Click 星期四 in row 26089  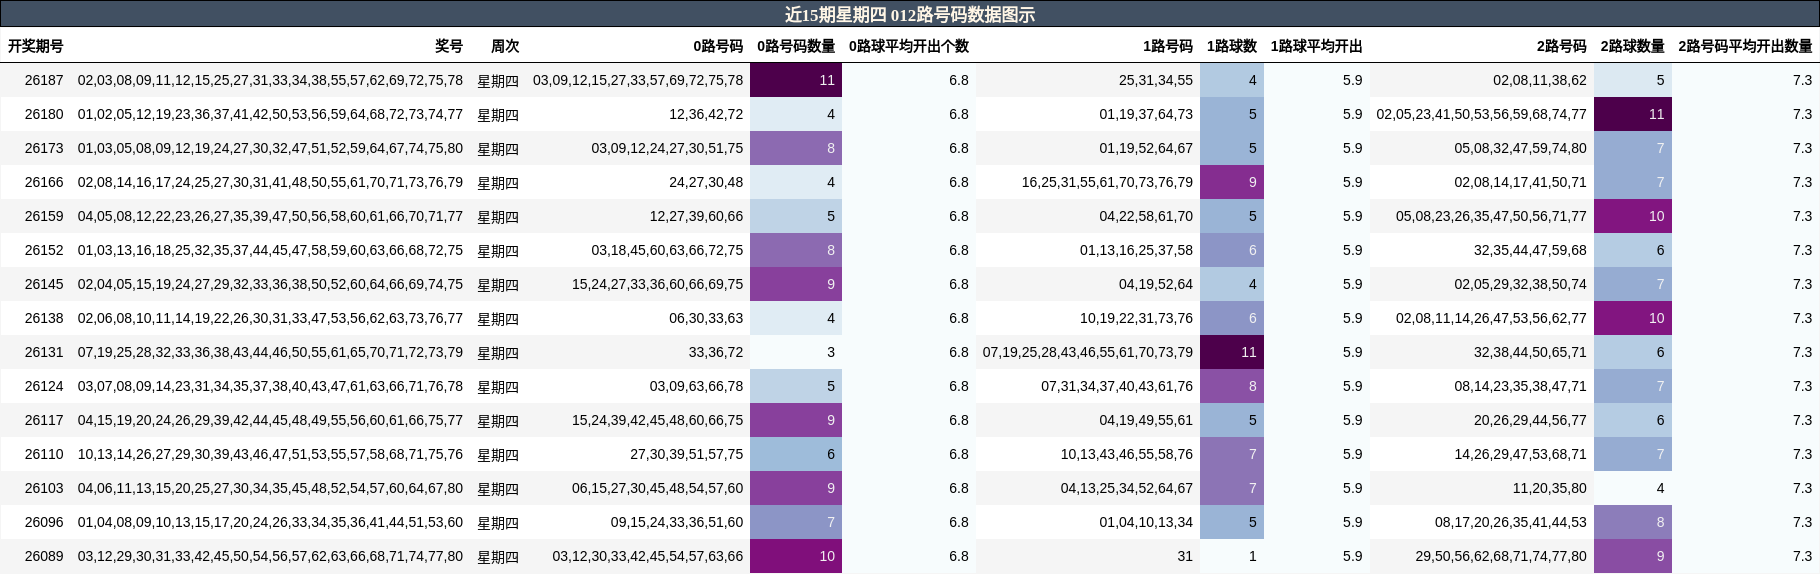(498, 556)
